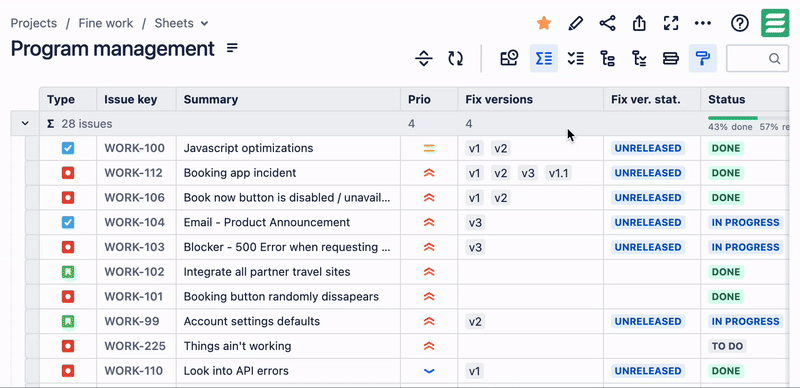
Task: Select 'Booking app incident' summary cell
Action: [x=288, y=173]
